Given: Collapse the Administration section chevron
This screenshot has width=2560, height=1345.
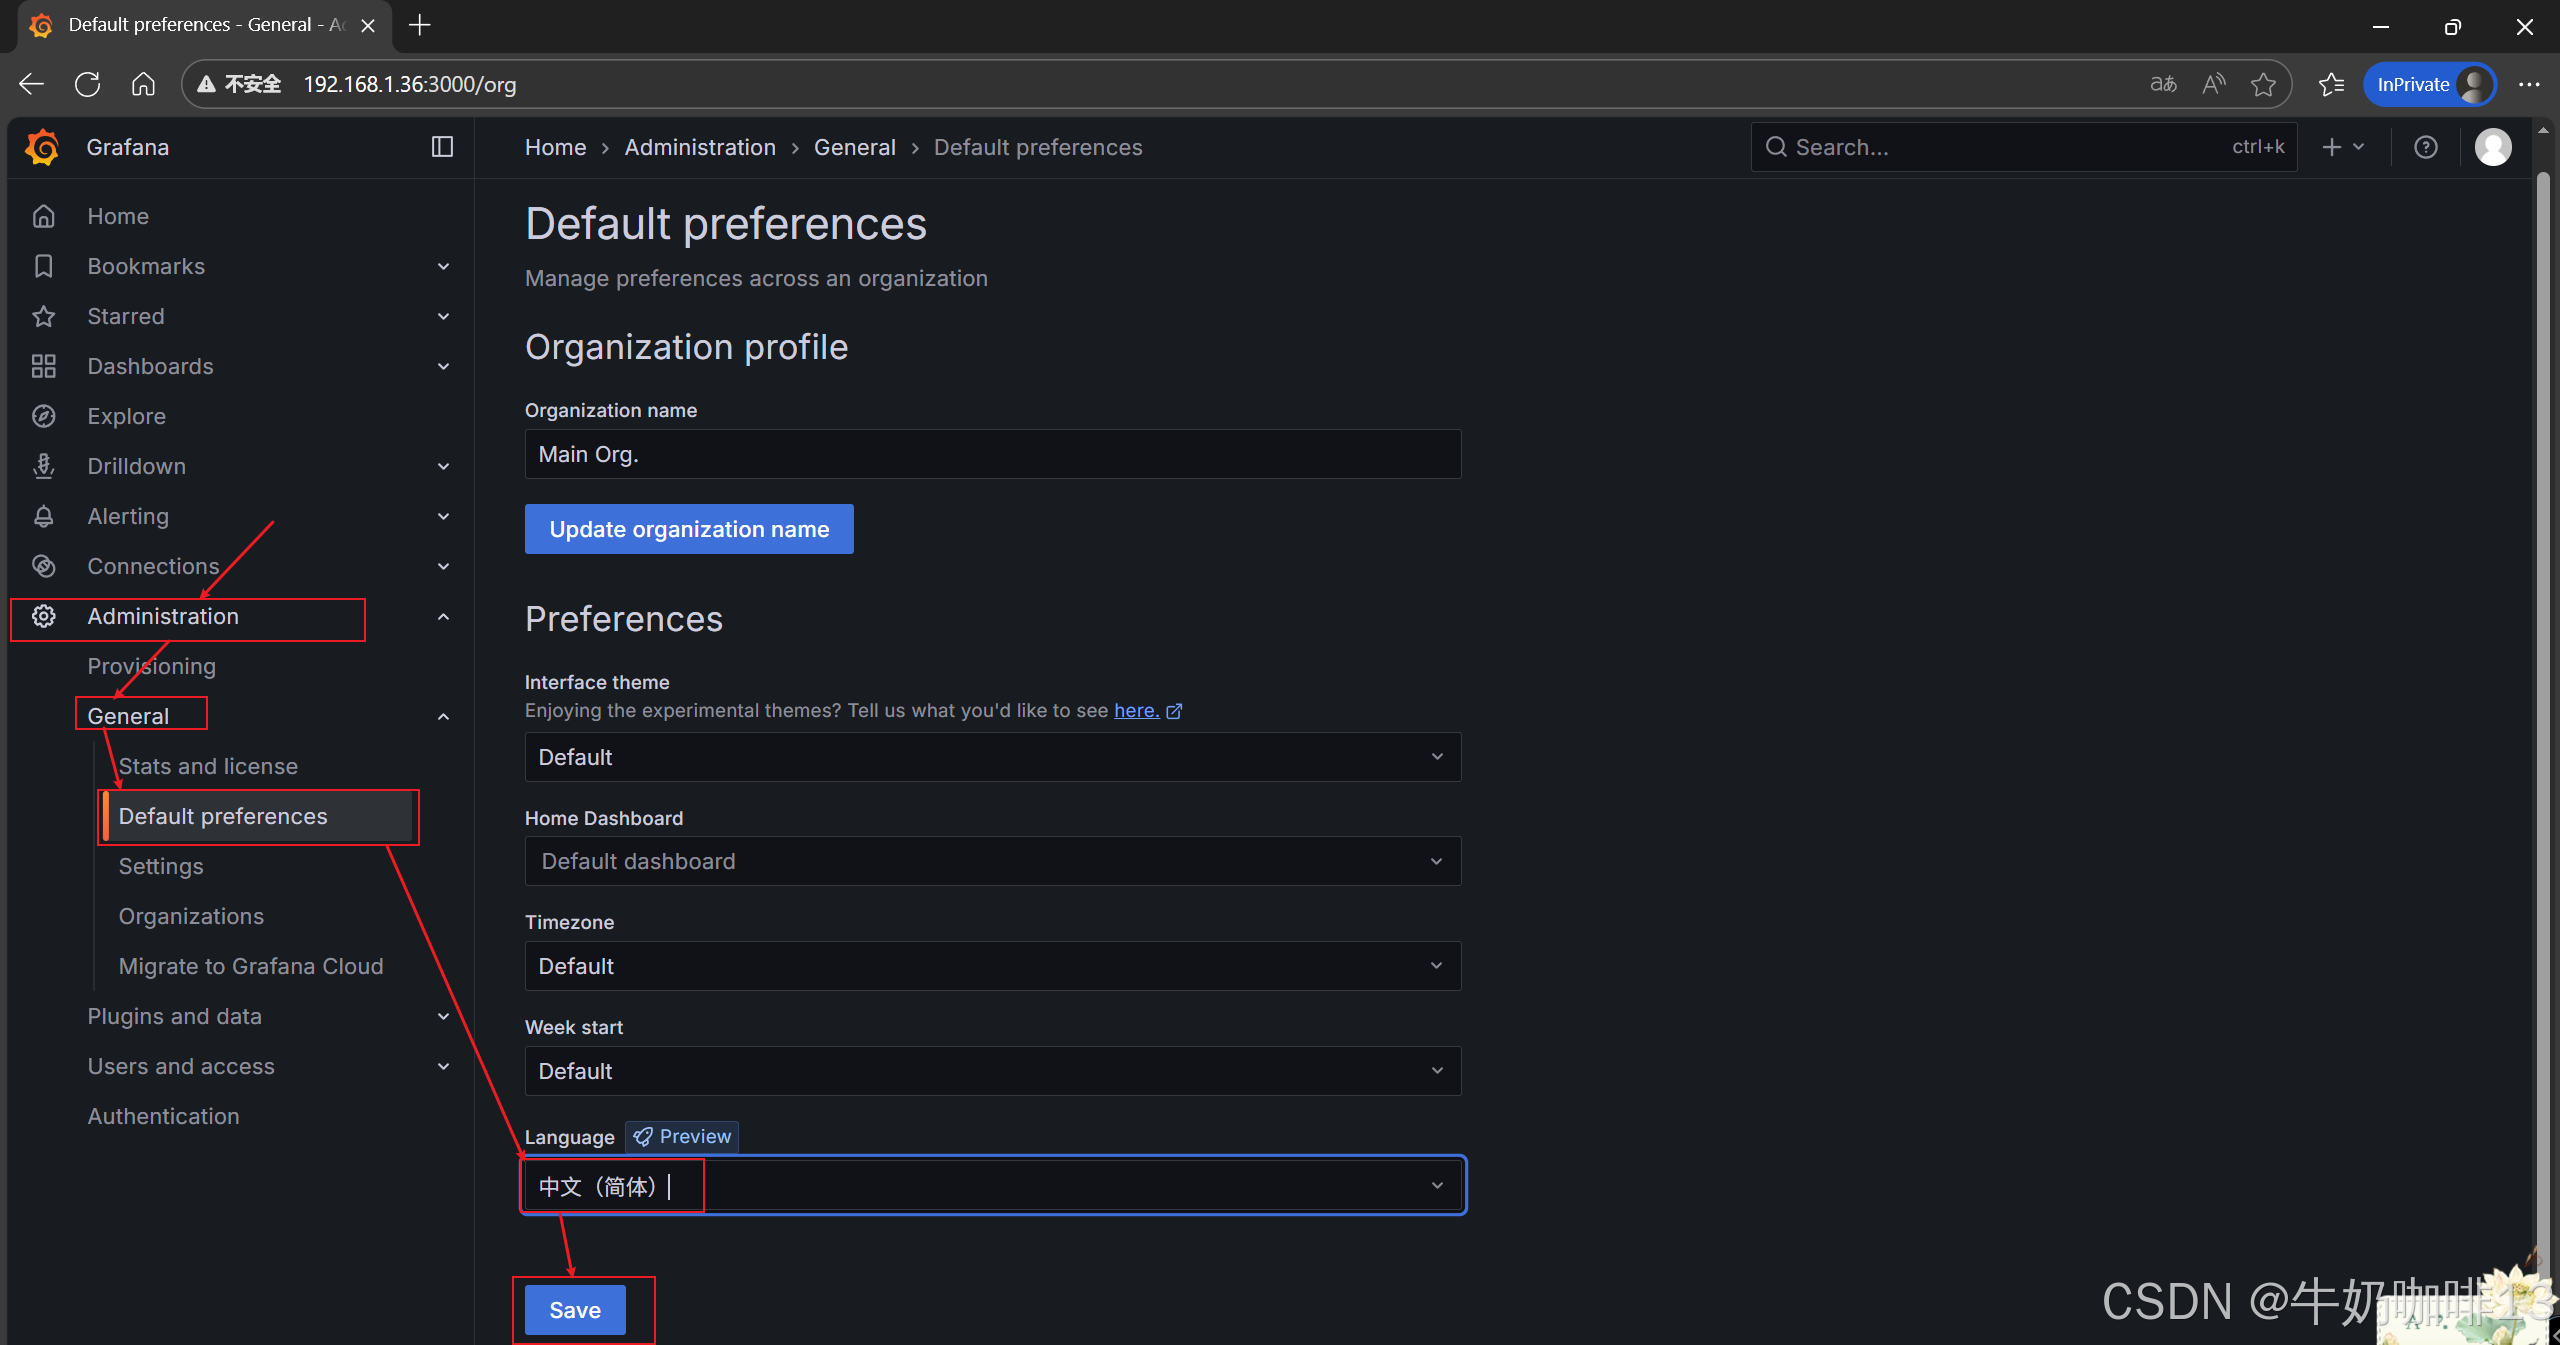Looking at the screenshot, I should coord(443,616).
